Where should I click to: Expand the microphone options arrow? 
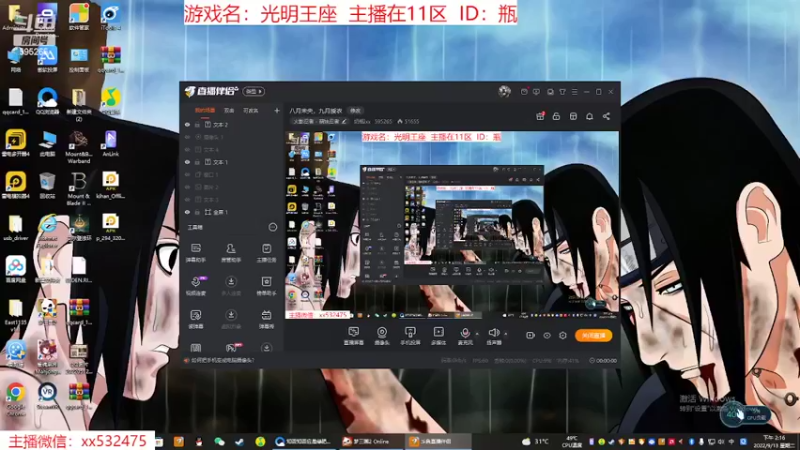coord(477,334)
